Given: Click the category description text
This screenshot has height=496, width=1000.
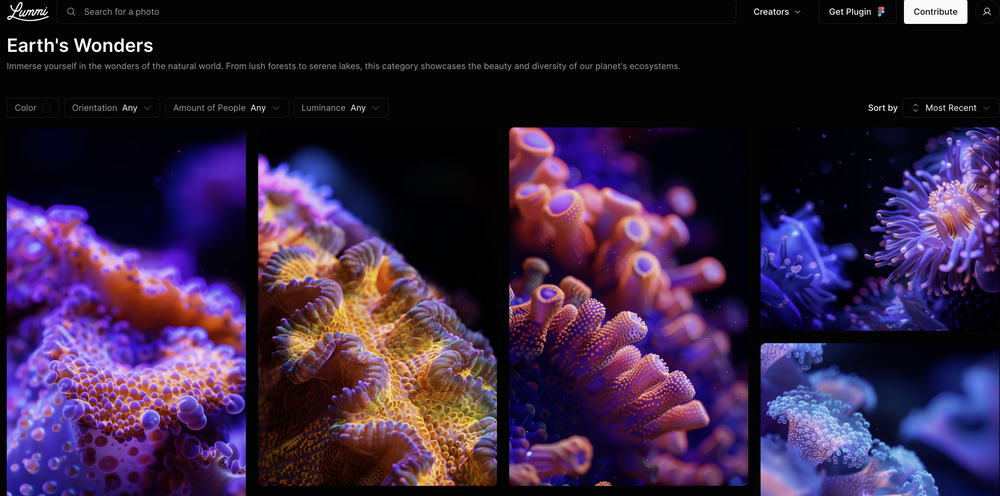Looking at the screenshot, I should click(343, 66).
